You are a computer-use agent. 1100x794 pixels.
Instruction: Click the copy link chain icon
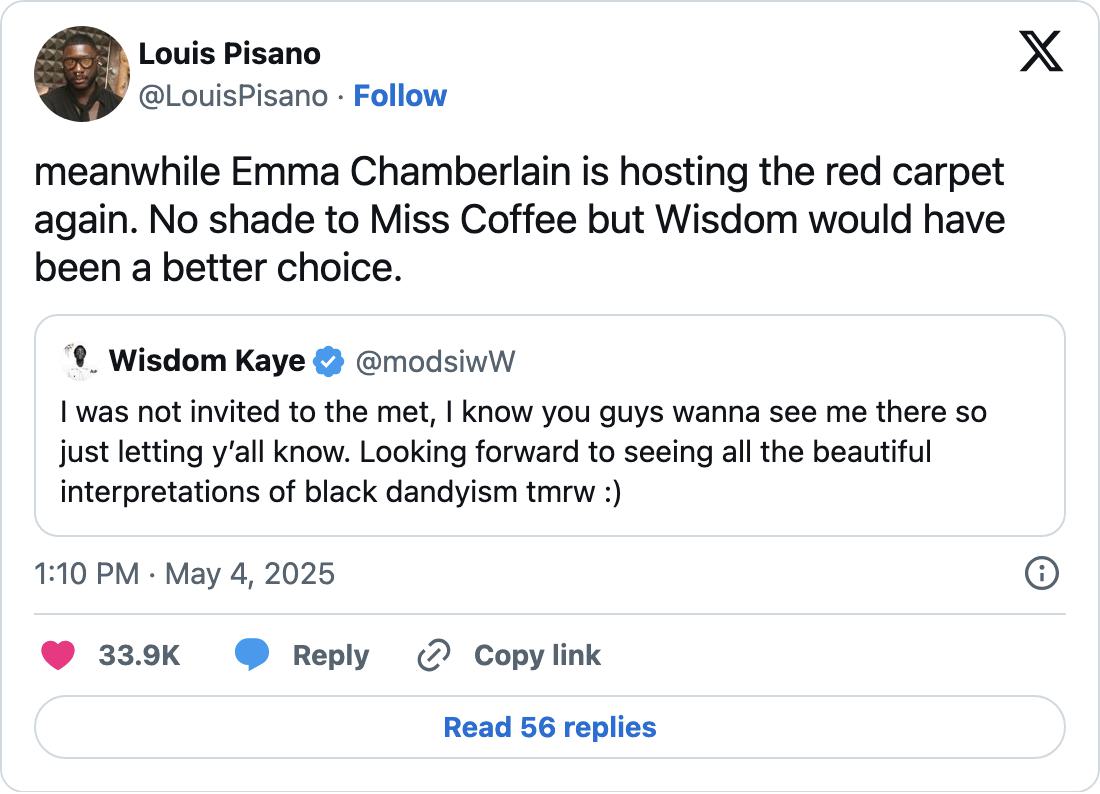pyautogui.click(x=432, y=655)
